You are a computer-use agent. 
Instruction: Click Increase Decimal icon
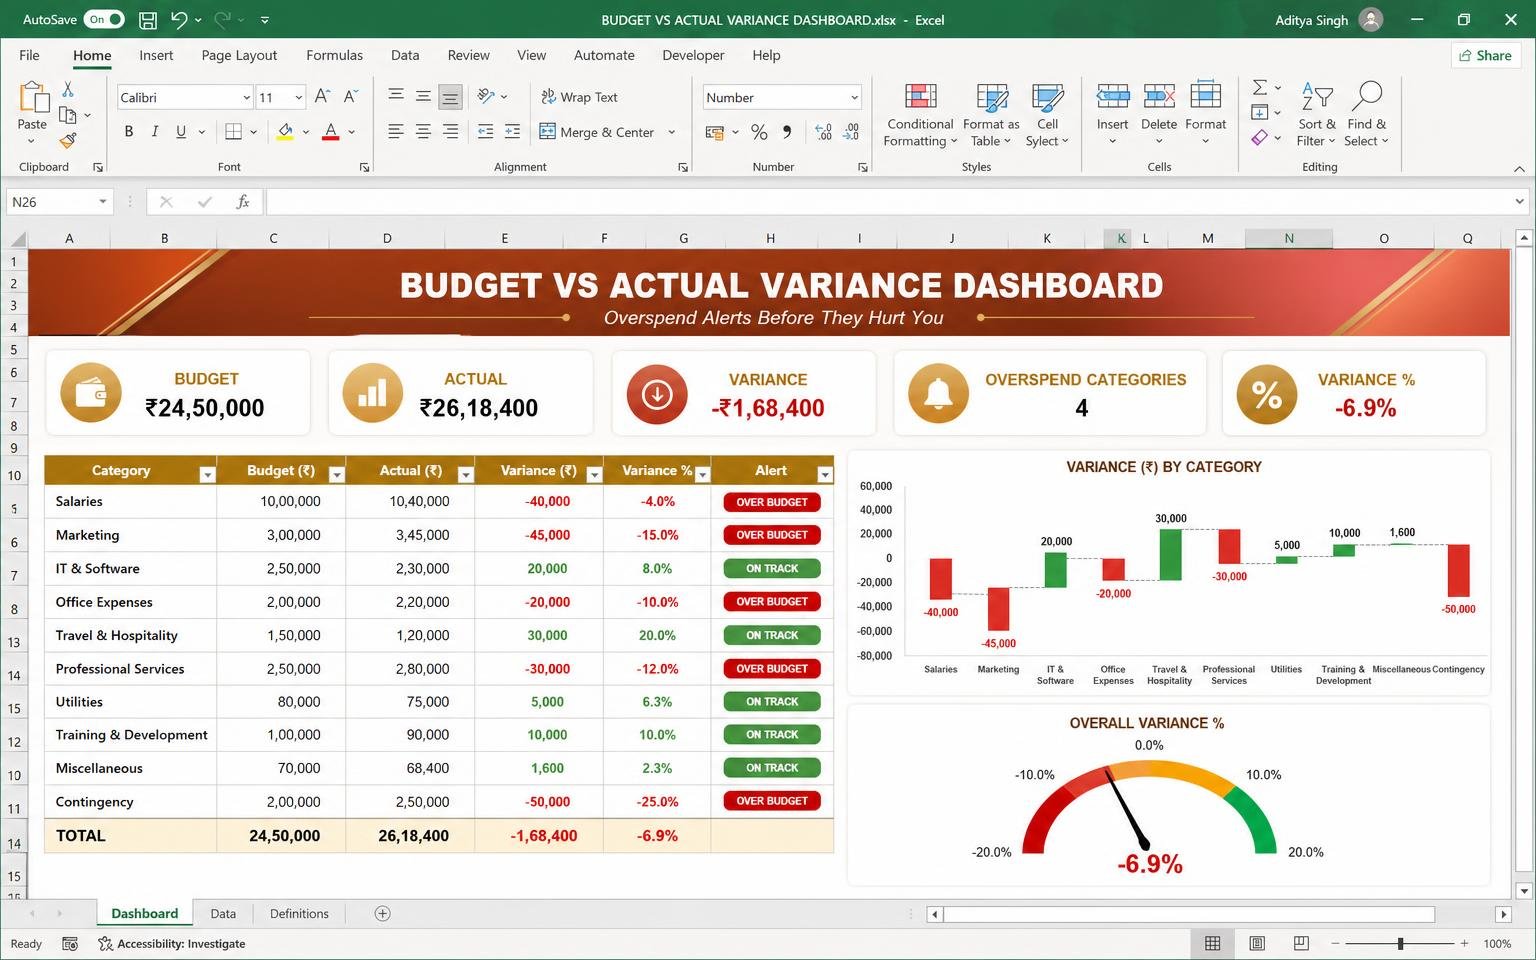pyautogui.click(x=823, y=132)
